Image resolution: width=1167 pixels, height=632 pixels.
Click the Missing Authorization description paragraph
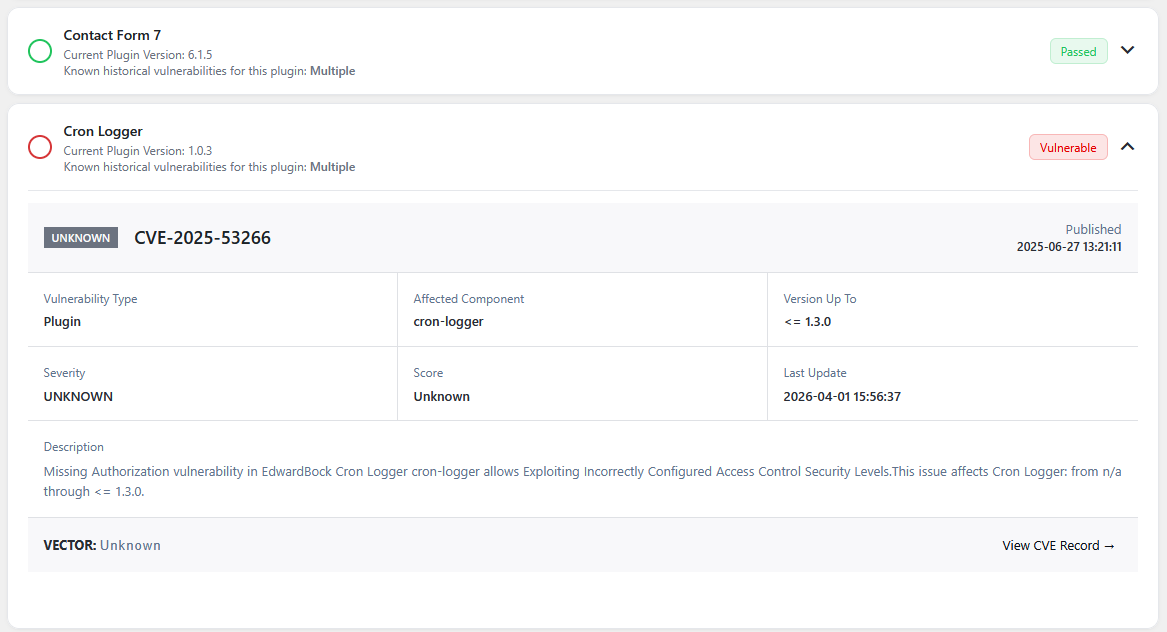583,482
